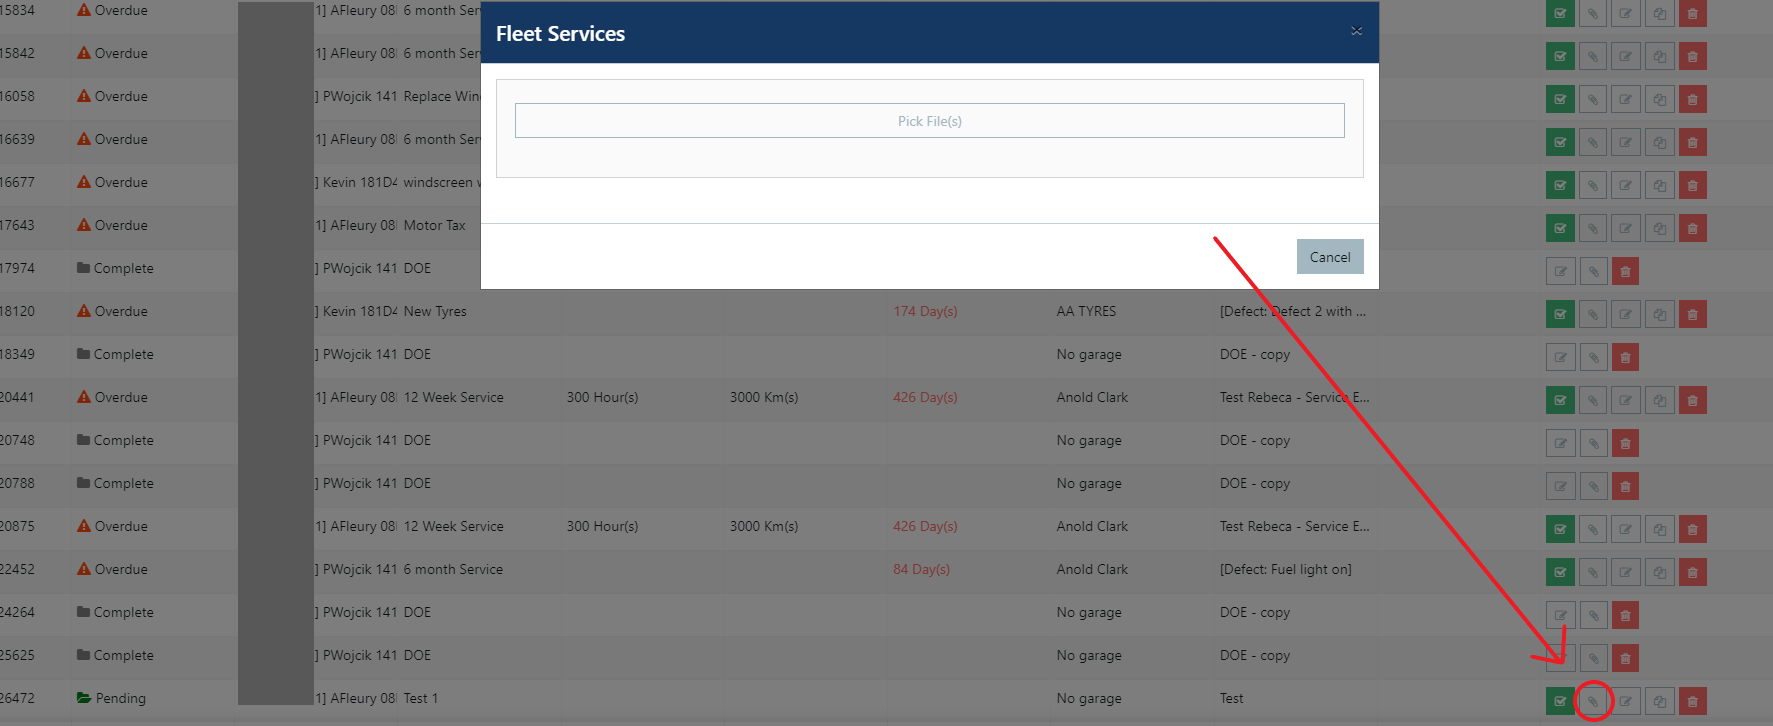Mark the 17643 Motor Tax service complete
Viewport: 1773px width, 726px height.
1560,228
